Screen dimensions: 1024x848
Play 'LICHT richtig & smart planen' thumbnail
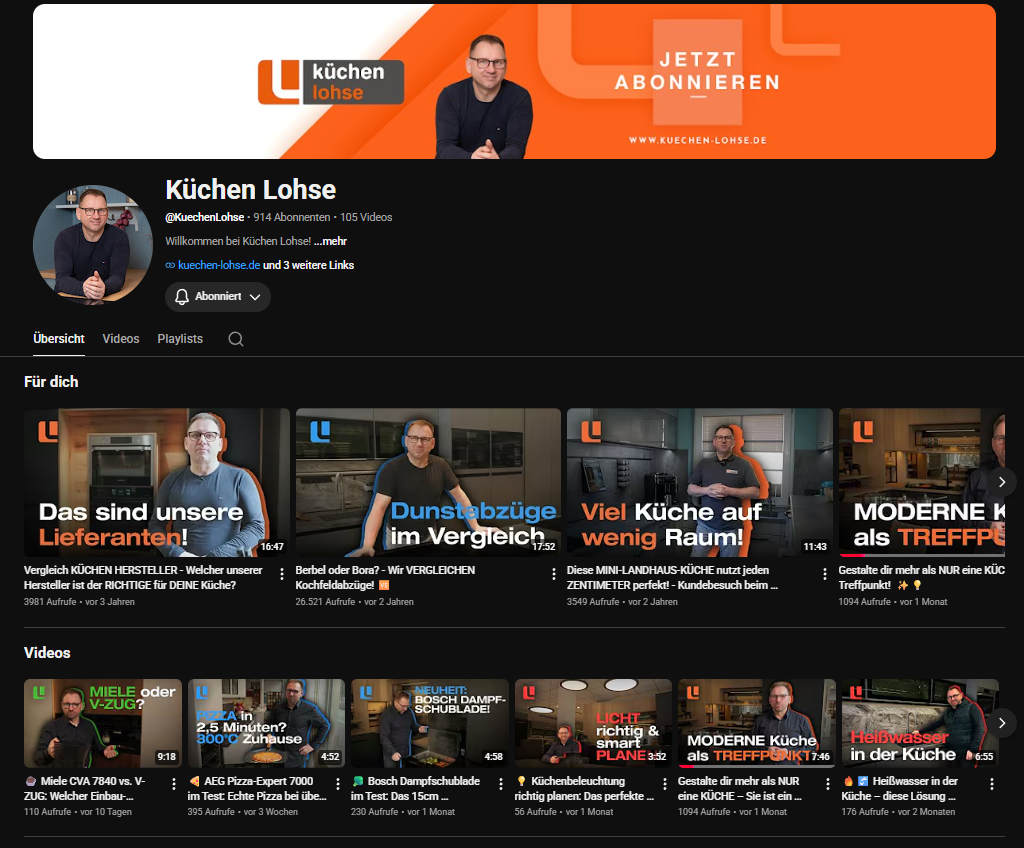coord(593,723)
